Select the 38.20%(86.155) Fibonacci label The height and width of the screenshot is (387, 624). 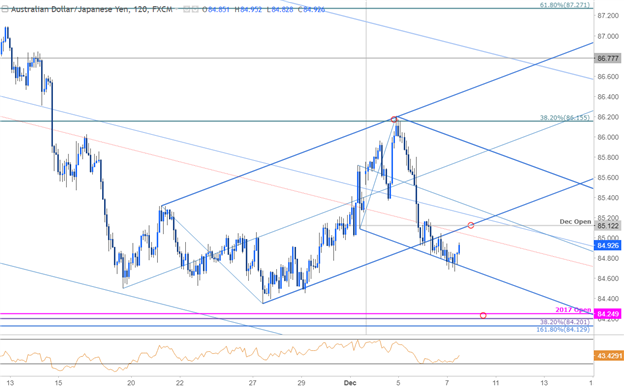tap(565, 118)
